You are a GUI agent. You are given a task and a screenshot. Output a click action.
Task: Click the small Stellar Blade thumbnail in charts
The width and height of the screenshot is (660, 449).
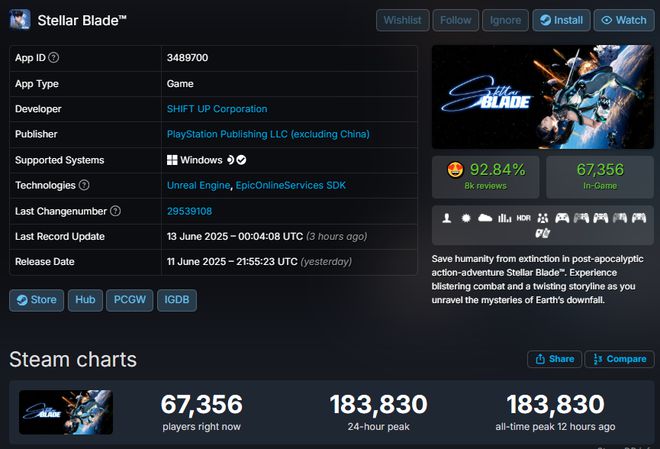[66, 412]
